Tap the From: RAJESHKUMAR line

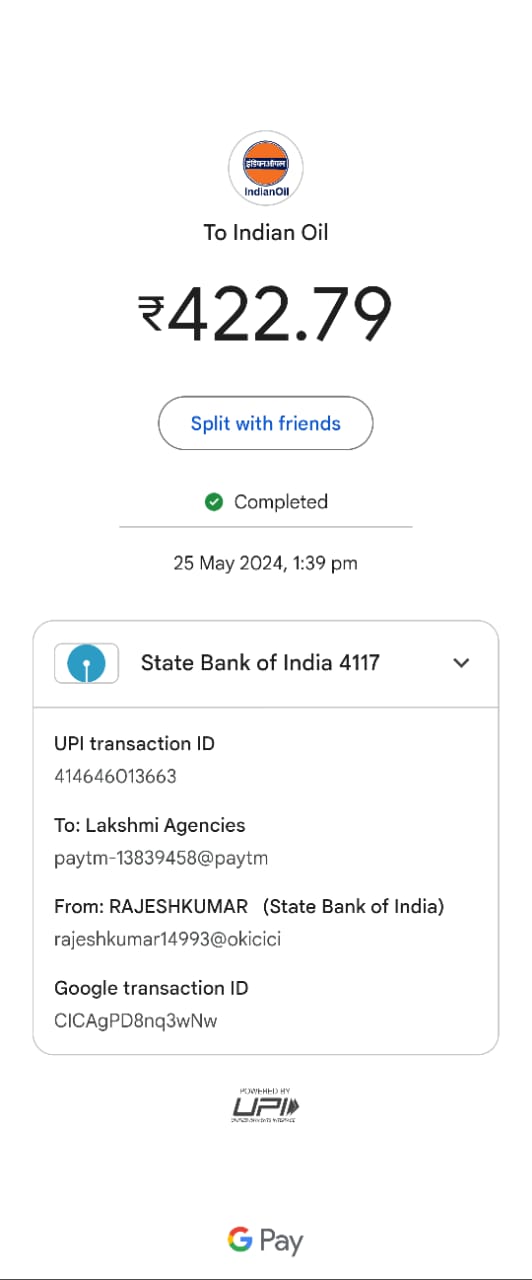pos(249,907)
